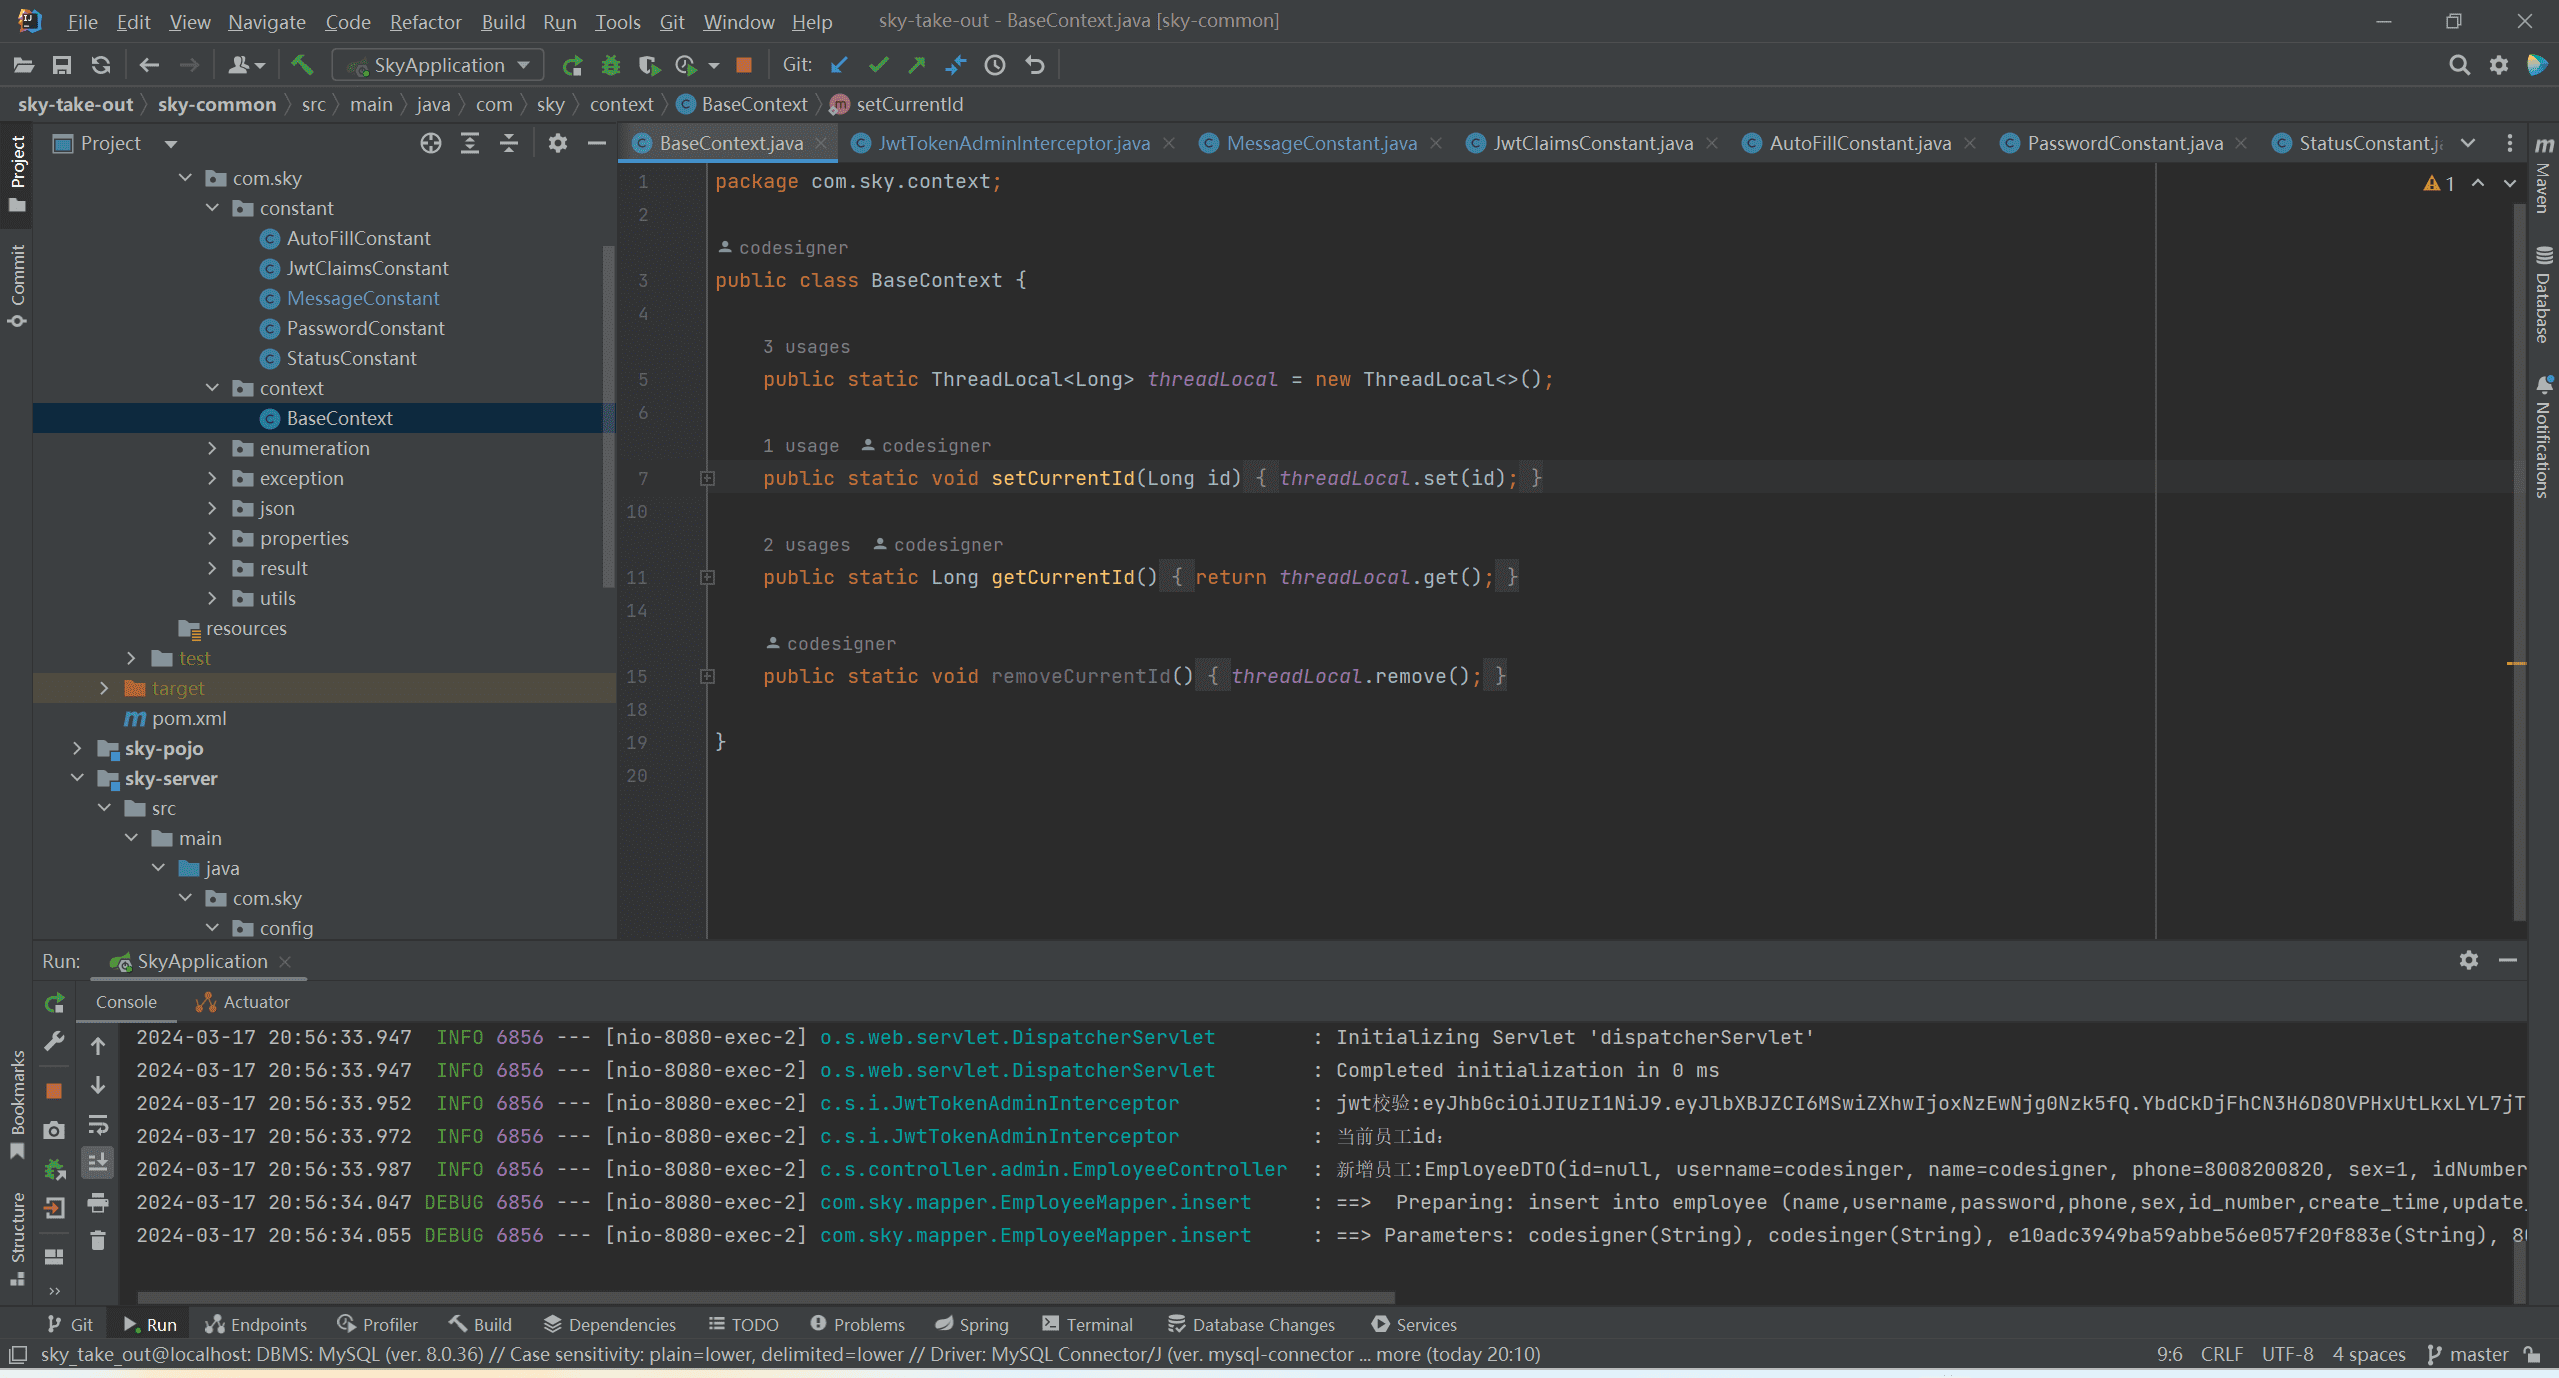Open Problems tool window
The width and height of the screenshot is (2559, 1378).
[857, 1324]
